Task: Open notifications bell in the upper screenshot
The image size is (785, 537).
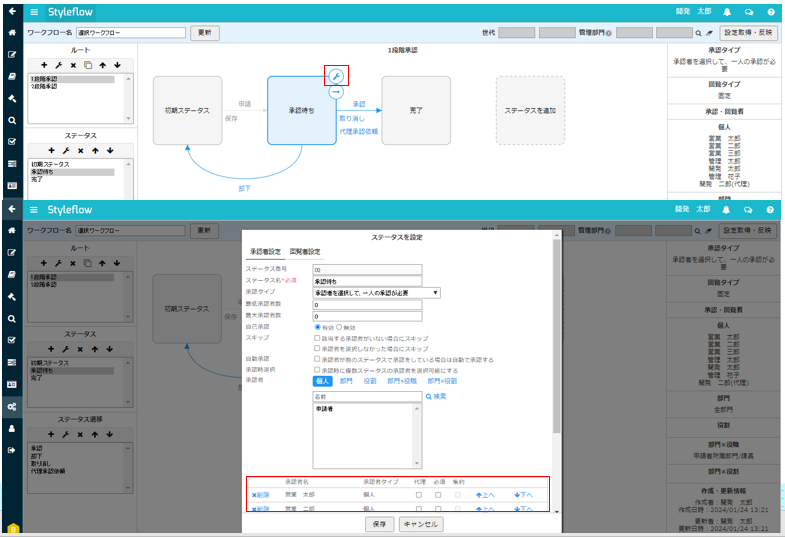Action: (727, 12)
